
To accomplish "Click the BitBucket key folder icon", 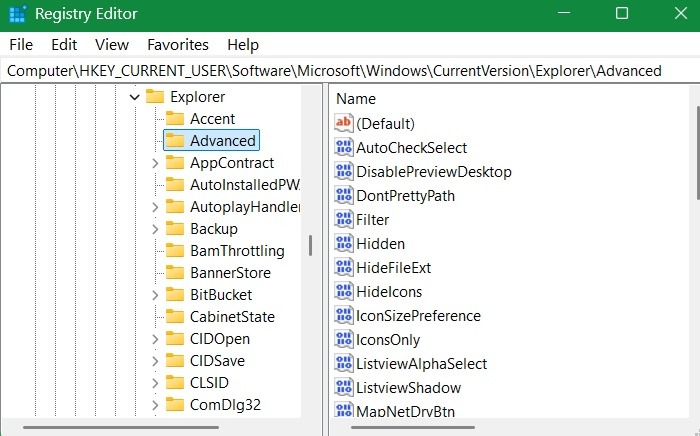I will click(x=175, y=295).
